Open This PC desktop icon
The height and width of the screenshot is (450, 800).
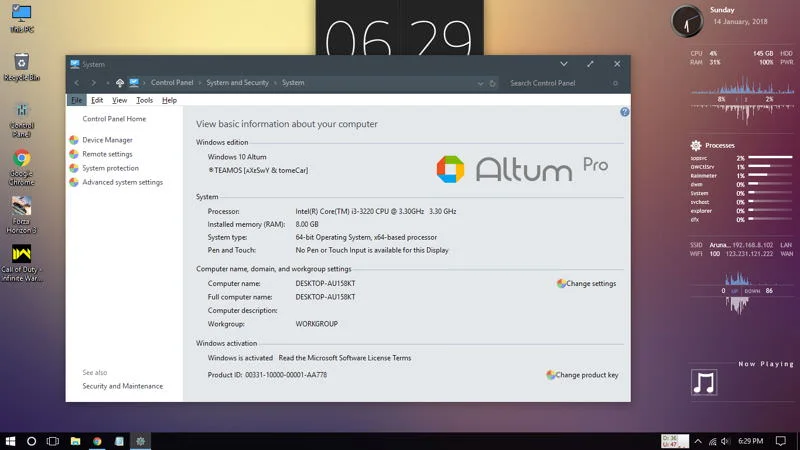(x=21, y=18)
